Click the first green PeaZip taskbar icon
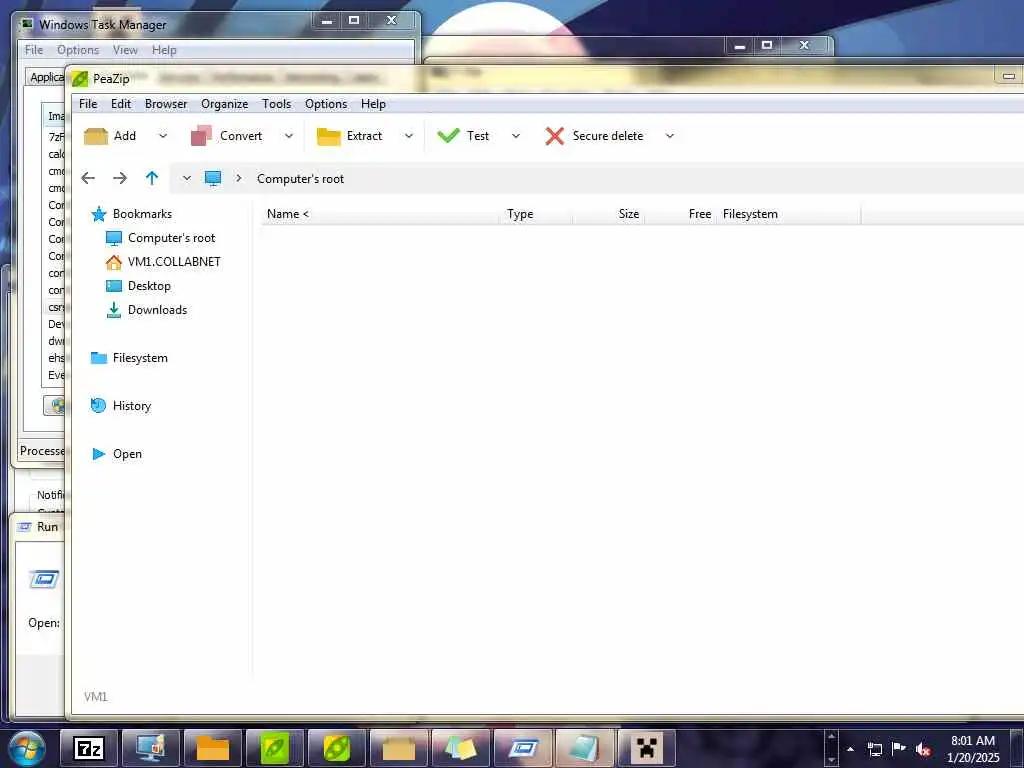Image resolution: width=1024 pixels, height=768 pixels. tap(275, 748)
